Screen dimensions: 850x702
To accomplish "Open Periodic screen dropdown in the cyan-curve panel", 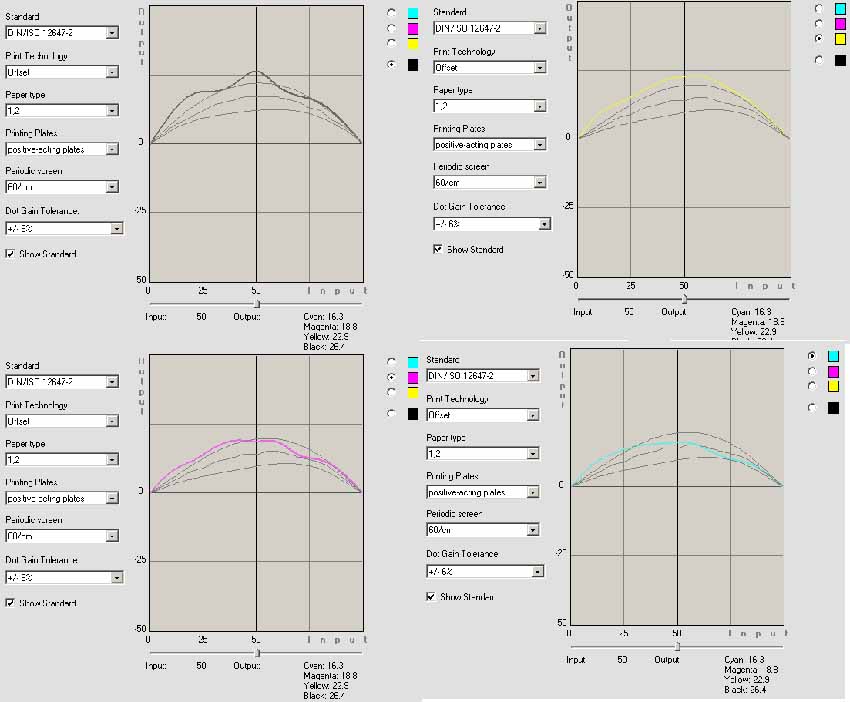I will [533, 530].
